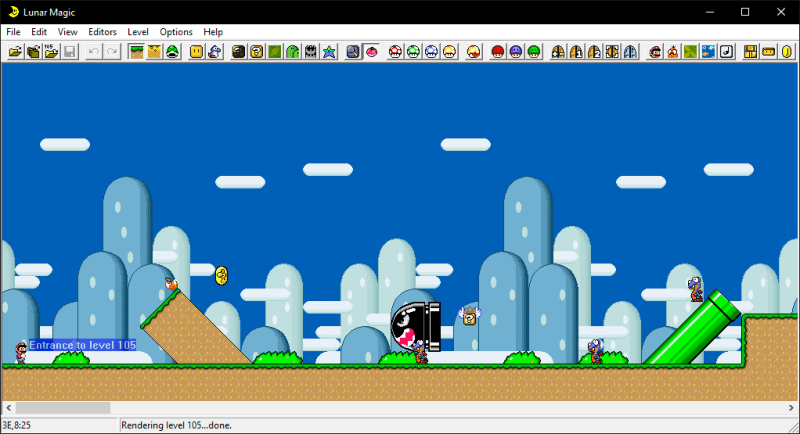Click 'Rendering level 105...done.' status text
The height and width of the screenshot is (434, 800).
click(177, 425)
